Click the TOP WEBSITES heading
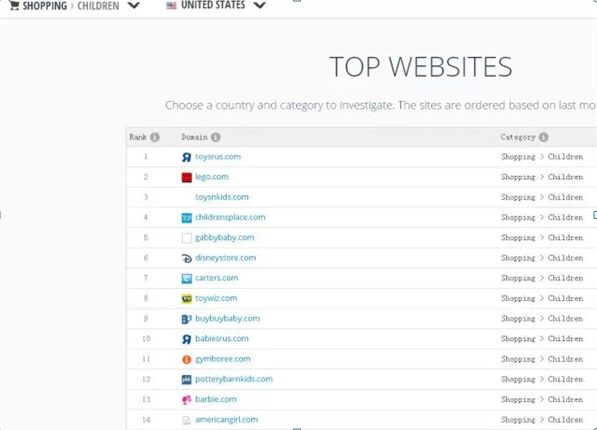The image size is (597, 430). [x=421, y=67]
